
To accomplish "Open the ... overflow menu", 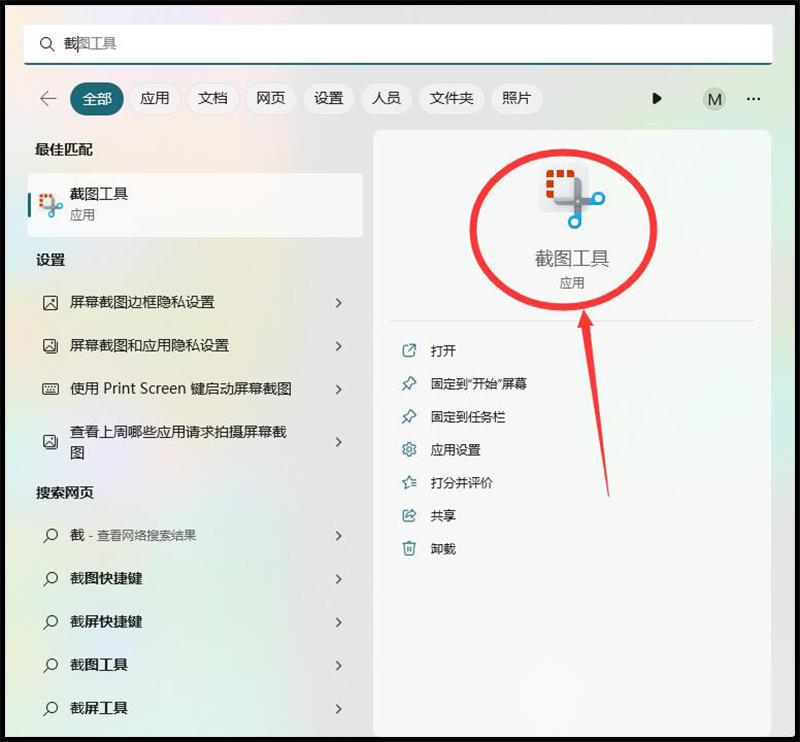I will 753,99.
